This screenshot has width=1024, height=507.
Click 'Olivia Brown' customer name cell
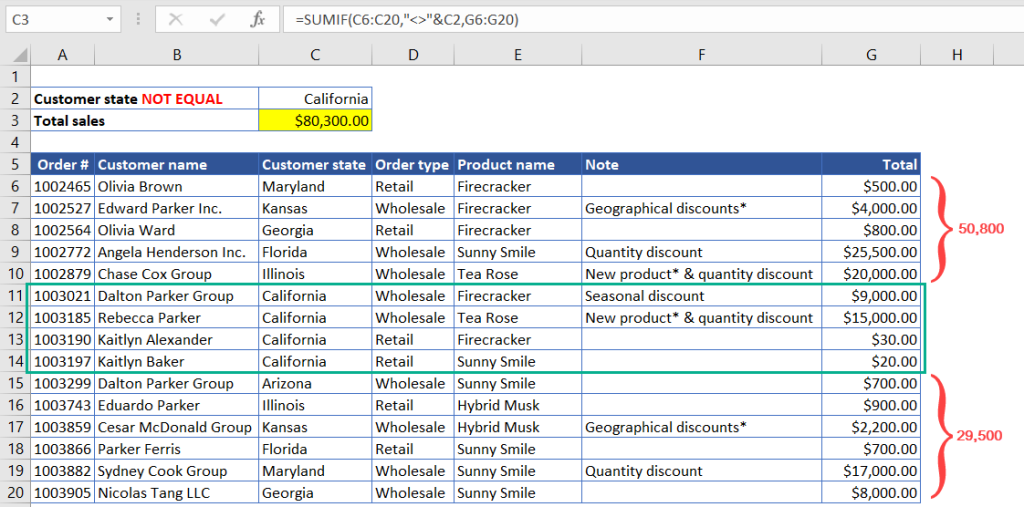tap(176, 186)
